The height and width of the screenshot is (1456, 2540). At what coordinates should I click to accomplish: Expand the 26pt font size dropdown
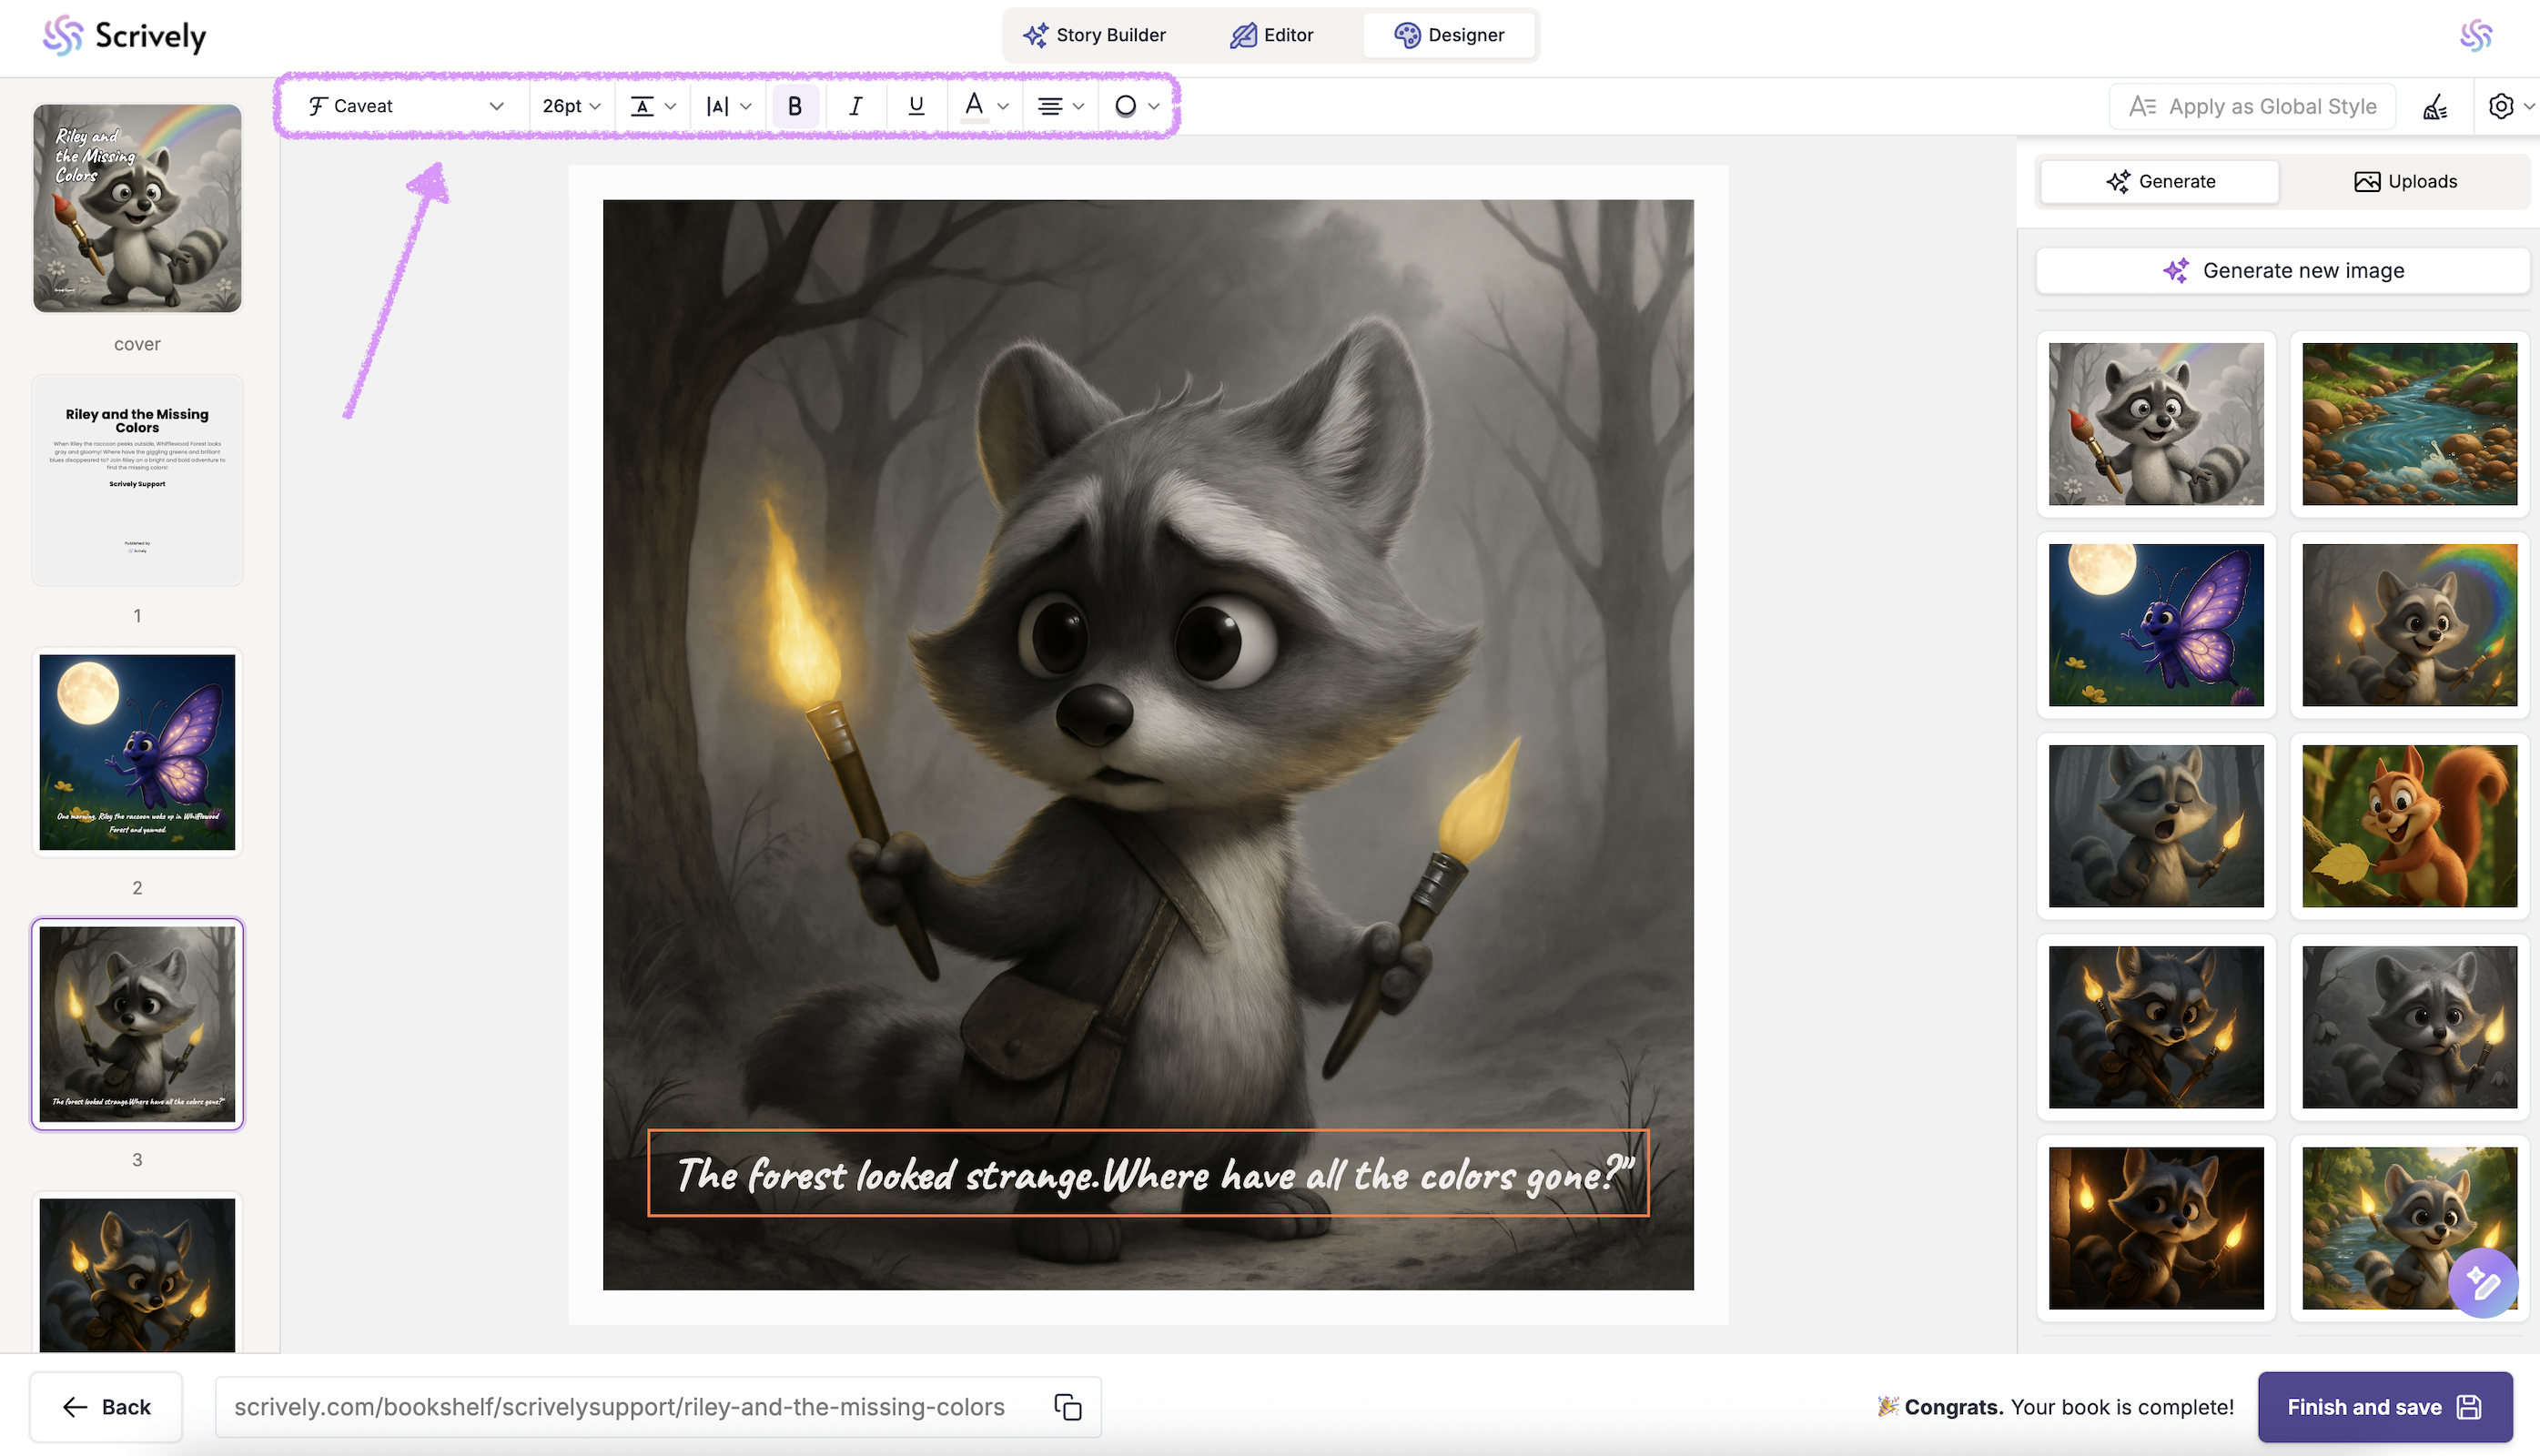tap(571, 106)
